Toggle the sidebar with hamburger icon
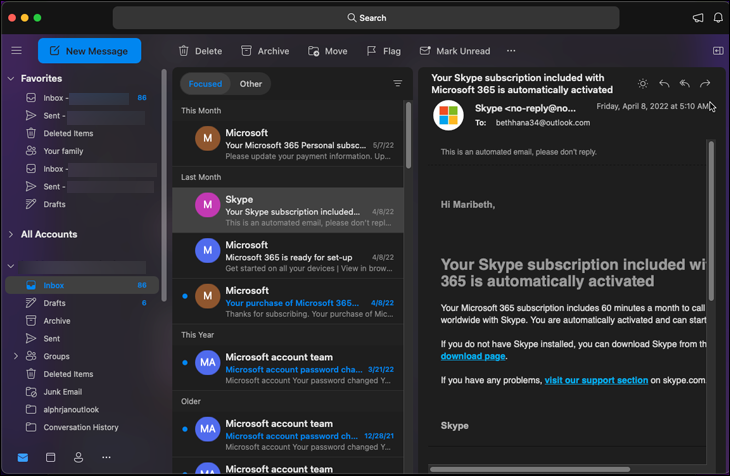 pos(16,51)
